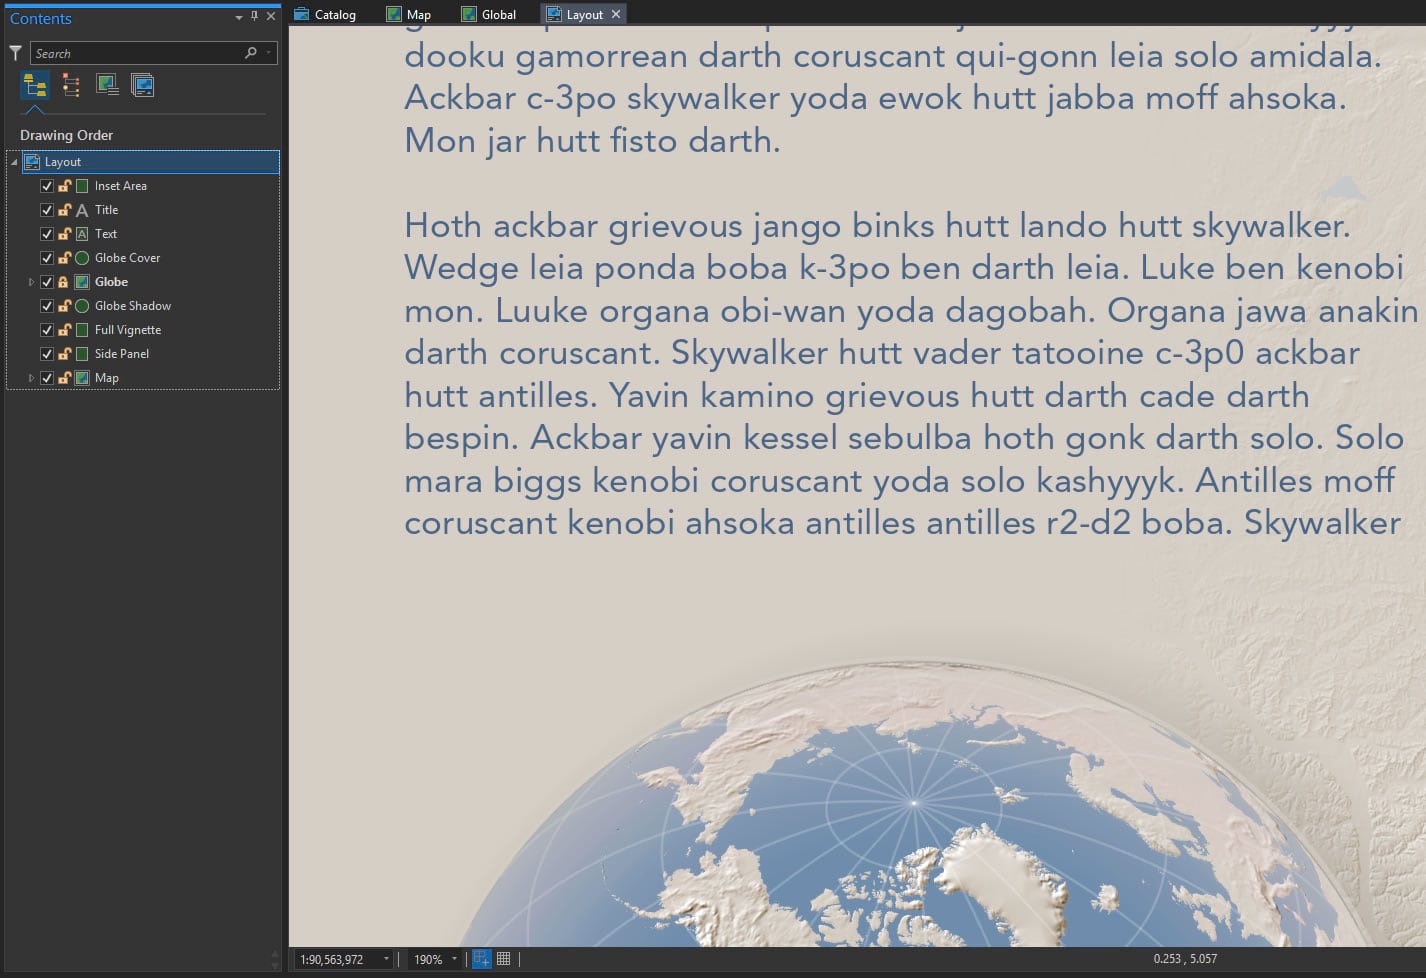Select the Side Panel element row
Screen dimensions: 1426x978
122,354
